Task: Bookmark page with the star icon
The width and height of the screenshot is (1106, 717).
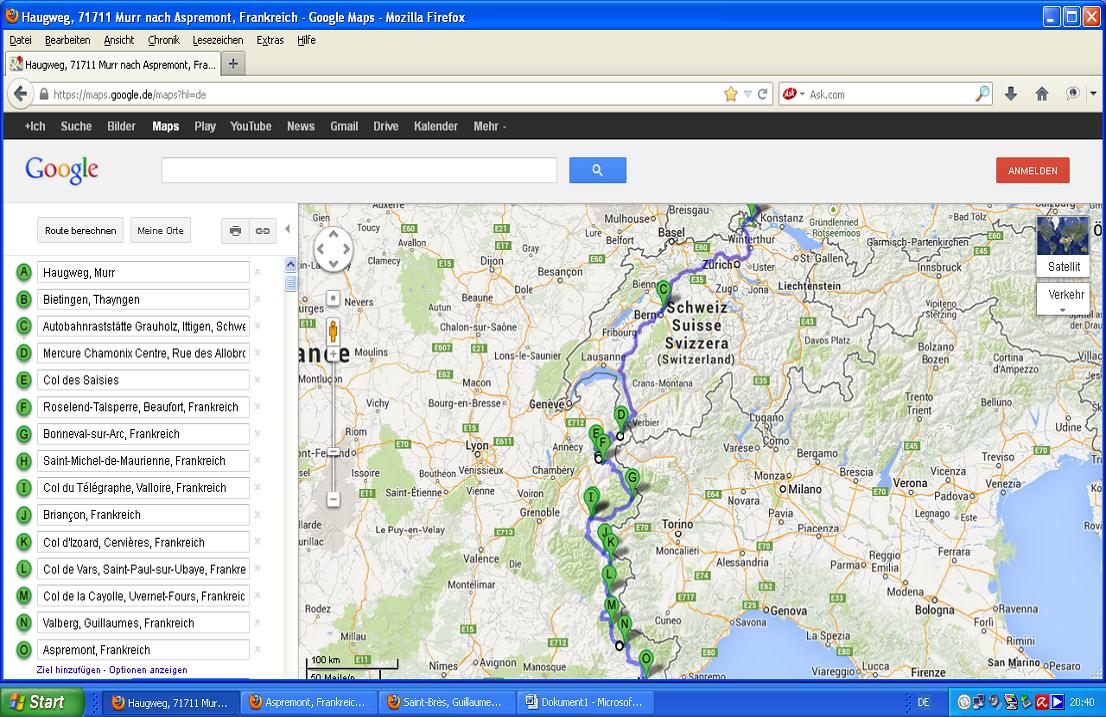Action: click(x=731, y=94)
